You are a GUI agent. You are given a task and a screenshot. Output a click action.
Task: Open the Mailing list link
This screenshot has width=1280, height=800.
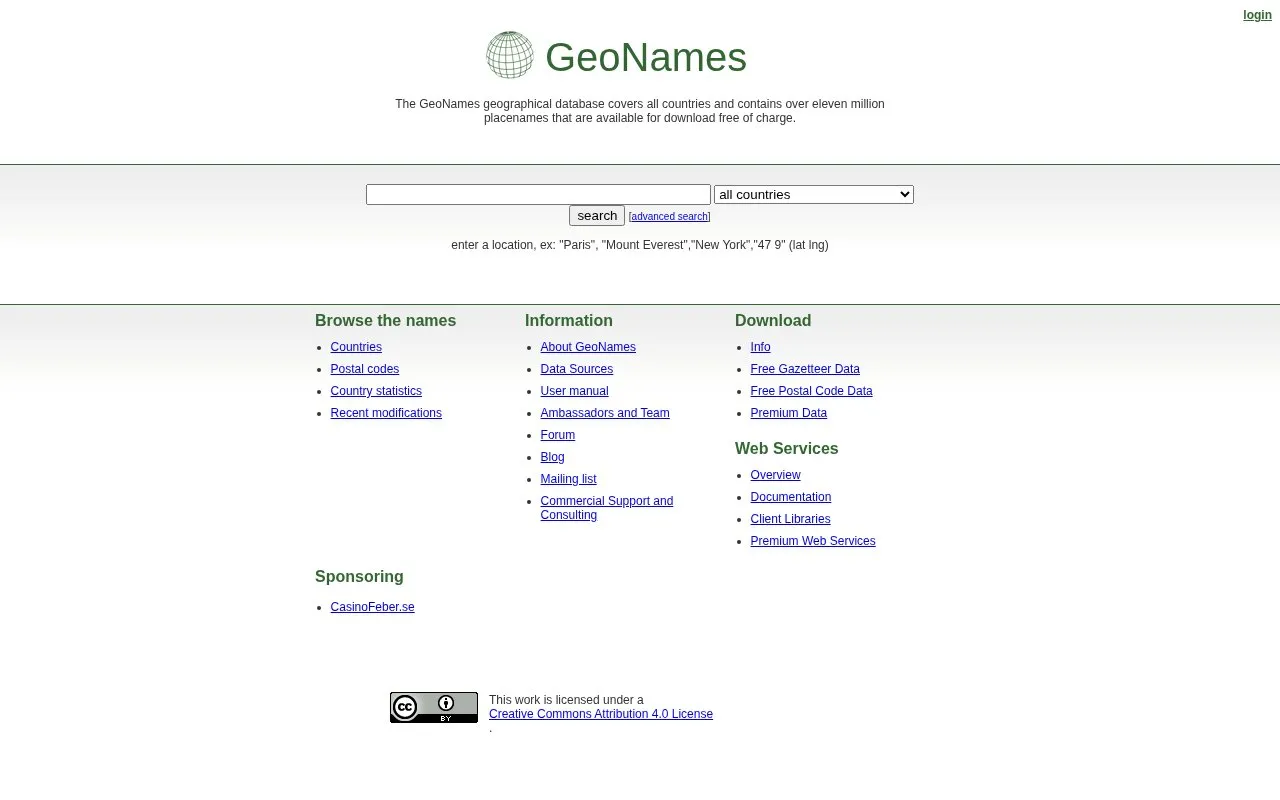[x=569, y=479]
